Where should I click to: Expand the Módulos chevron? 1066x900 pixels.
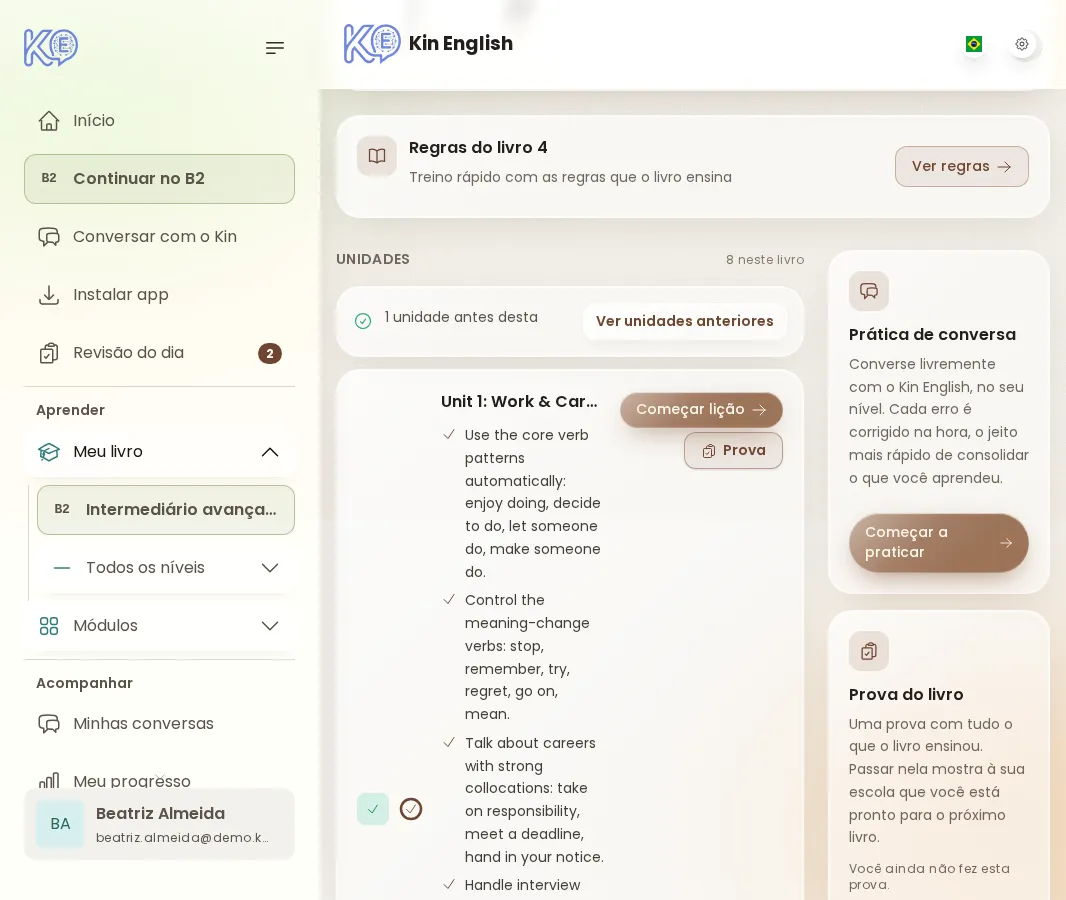click(270, 625)
